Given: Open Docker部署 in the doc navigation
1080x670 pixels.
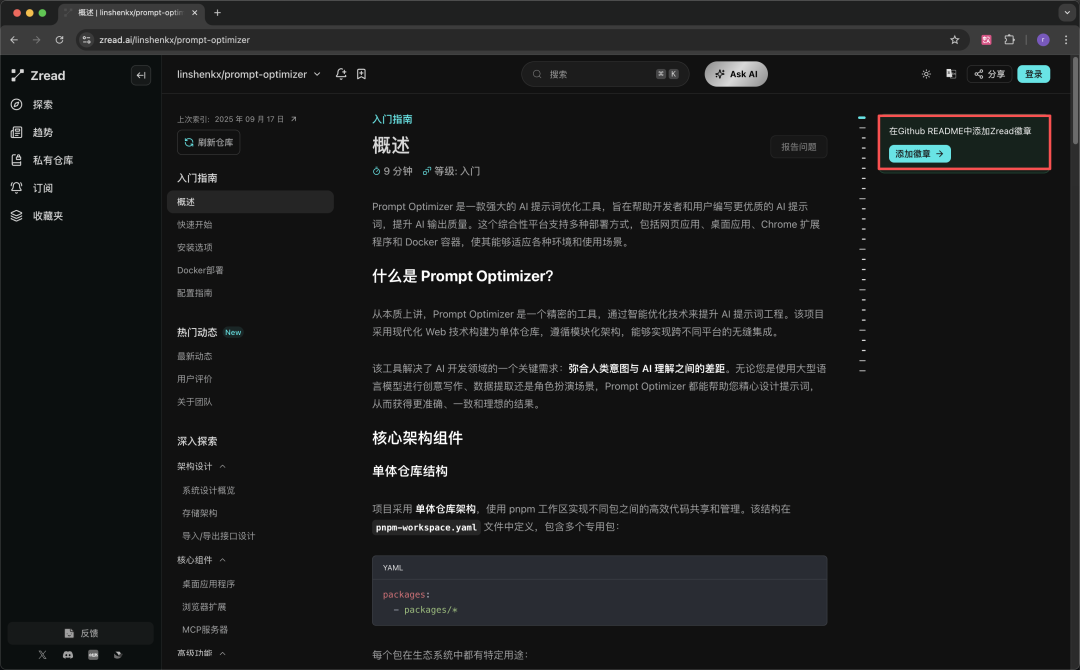Looking at the screenshot, I should pos(200,270).
